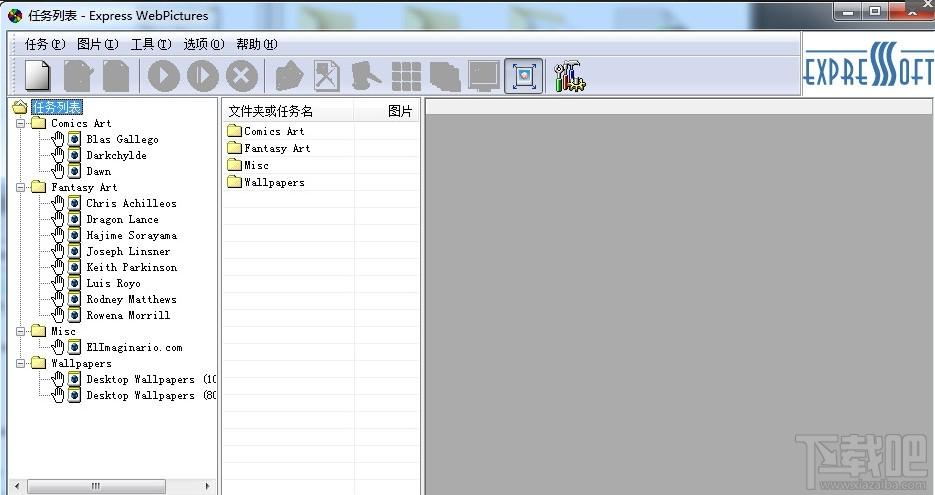Click the hand icon beside Dawn
This screenshot has height=495, width=935.
coord(57,171)
